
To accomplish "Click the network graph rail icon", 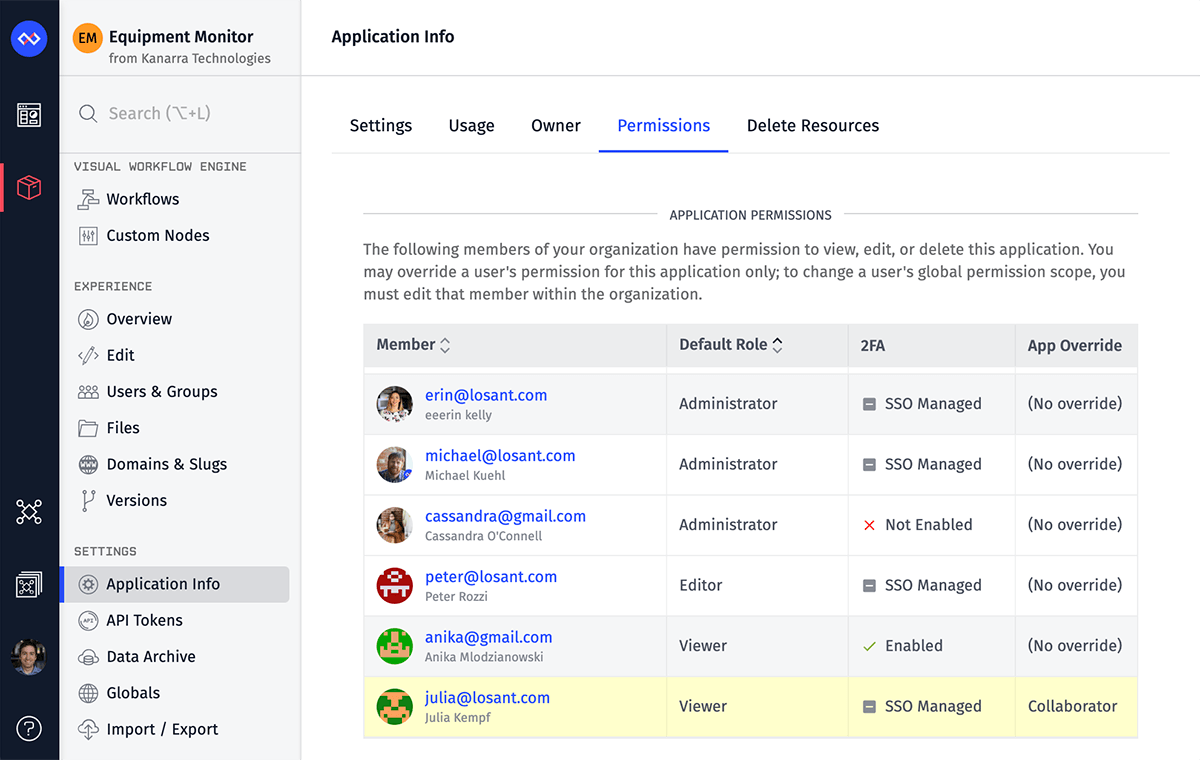I will point(29,512).
